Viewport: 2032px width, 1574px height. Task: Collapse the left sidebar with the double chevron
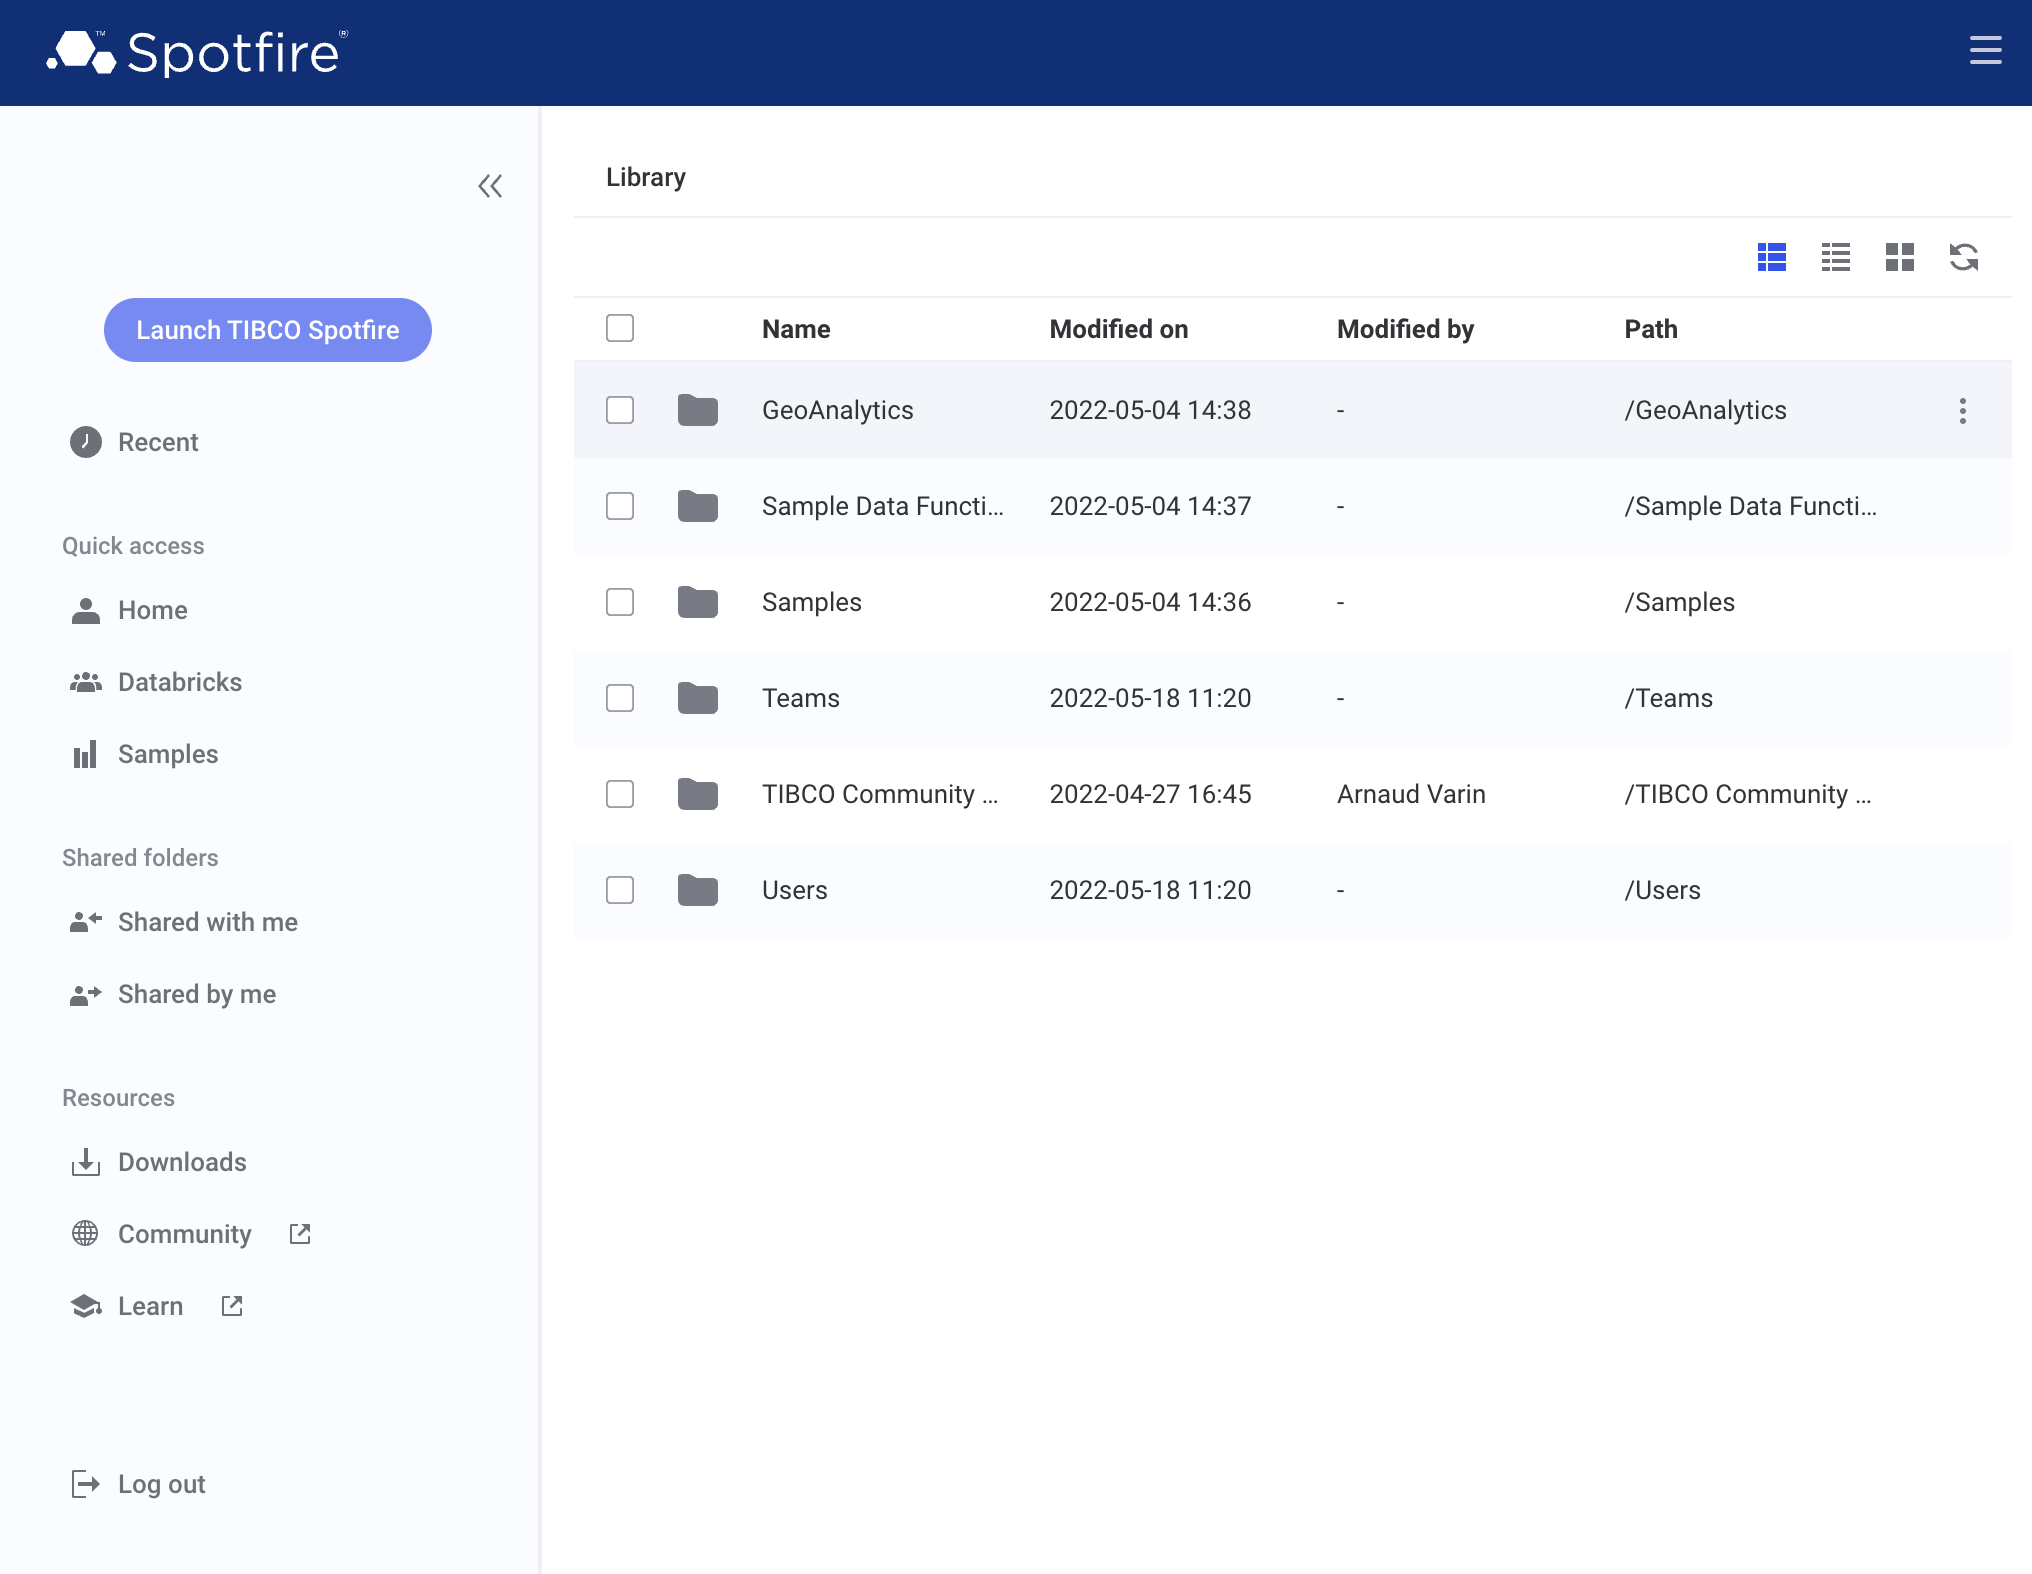point(490,186)
